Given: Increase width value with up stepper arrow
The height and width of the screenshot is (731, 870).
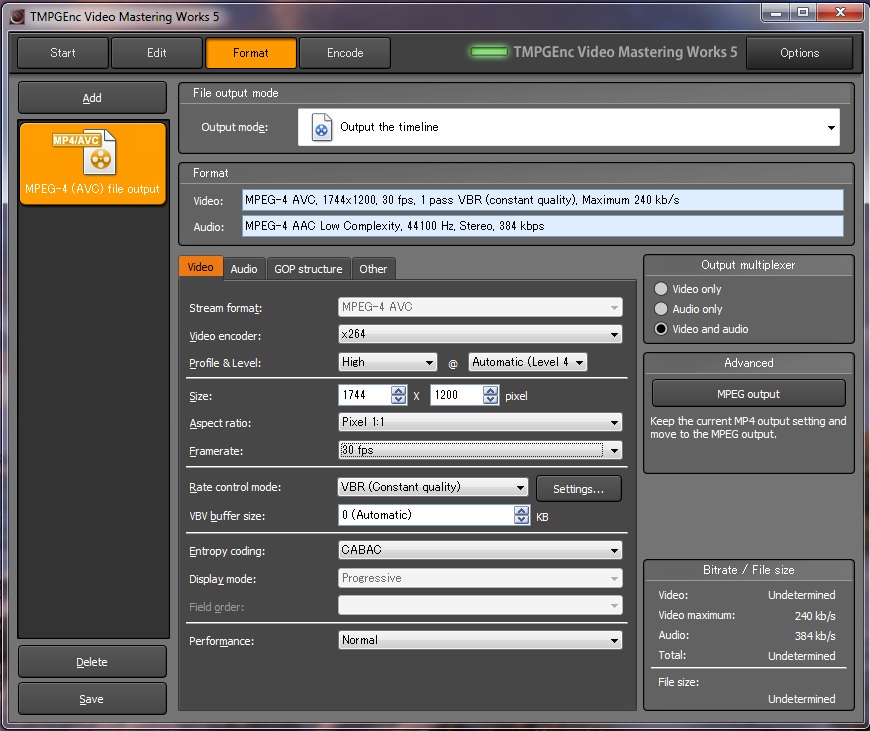Looking at the screenshot, I should pos(398,390).
